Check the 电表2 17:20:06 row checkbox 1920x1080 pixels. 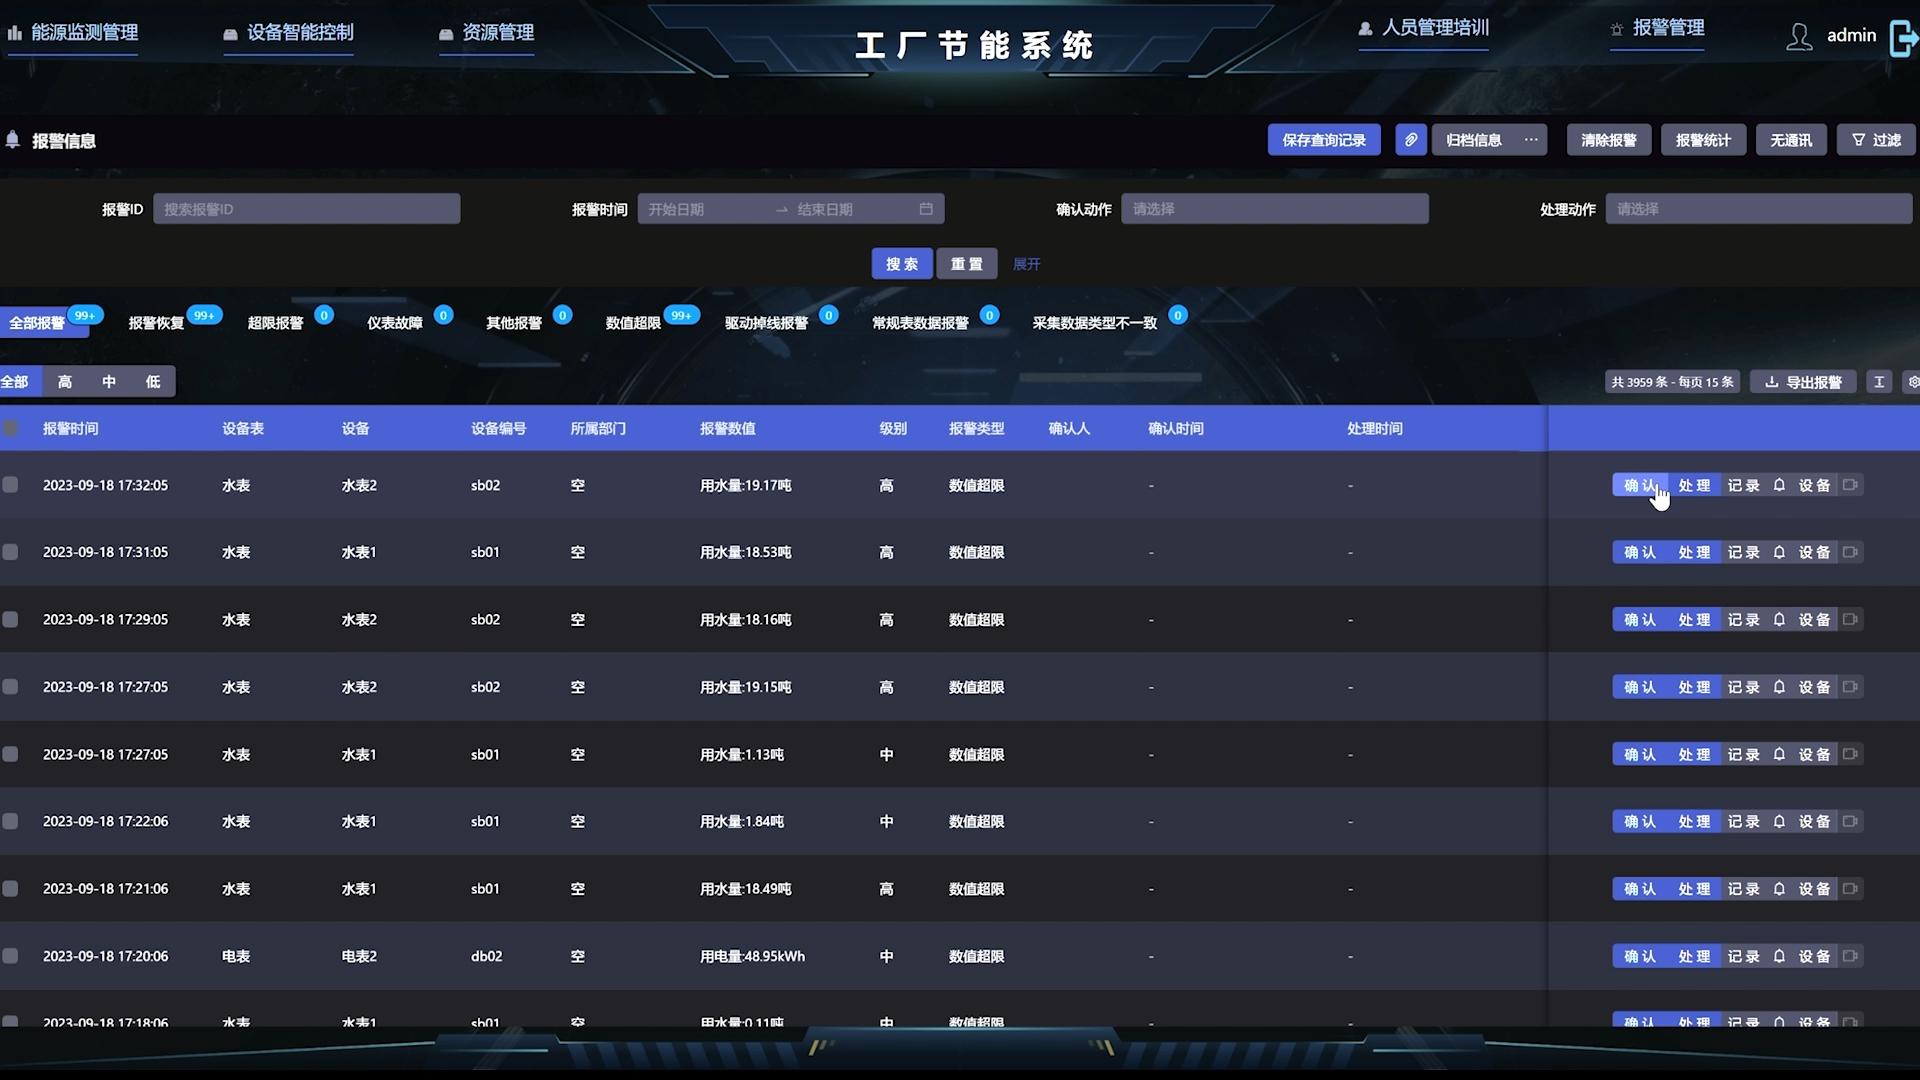[x=10, y=956]
